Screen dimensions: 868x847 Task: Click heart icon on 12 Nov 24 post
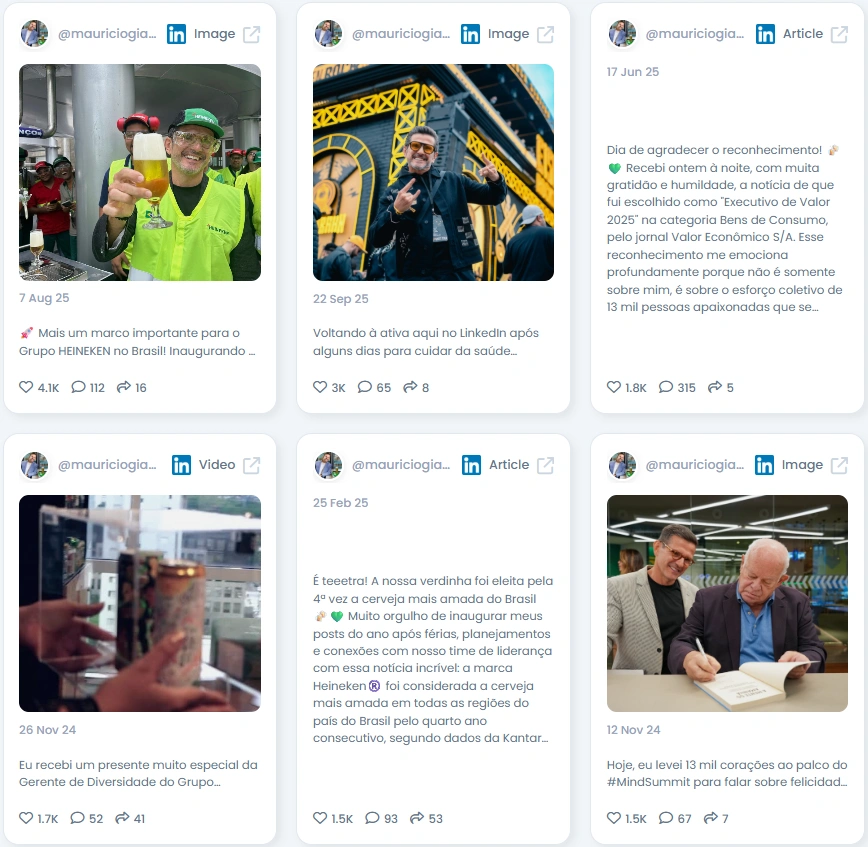(x=614, y=818)
